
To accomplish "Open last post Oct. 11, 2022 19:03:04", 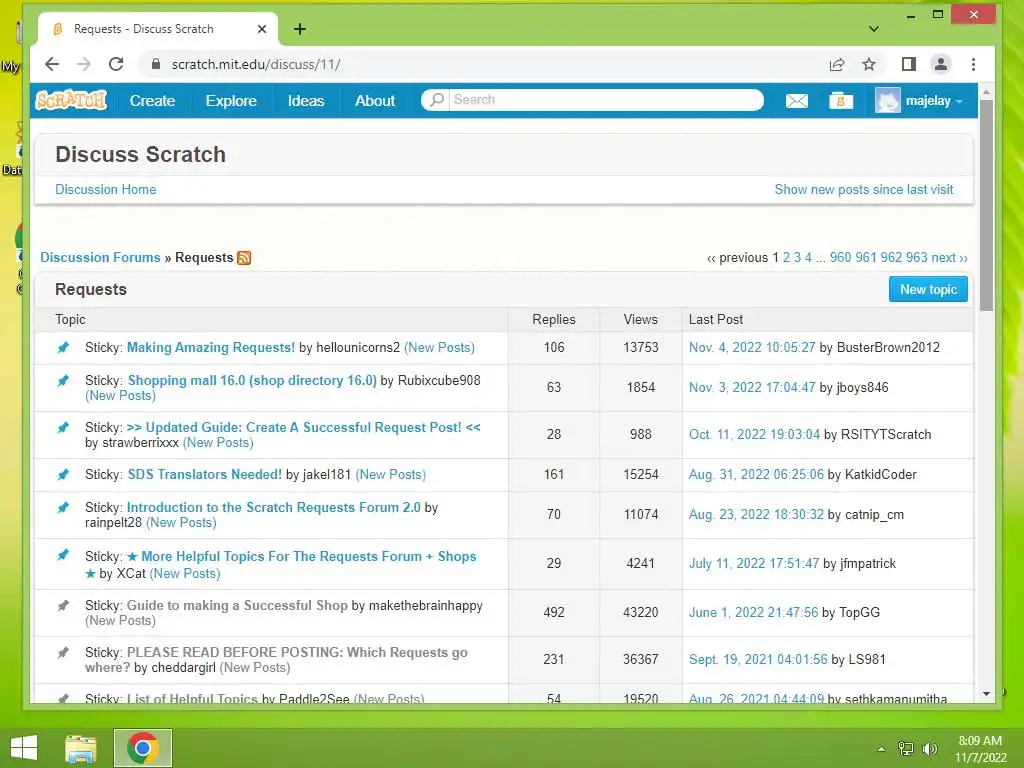I will 754,434.
